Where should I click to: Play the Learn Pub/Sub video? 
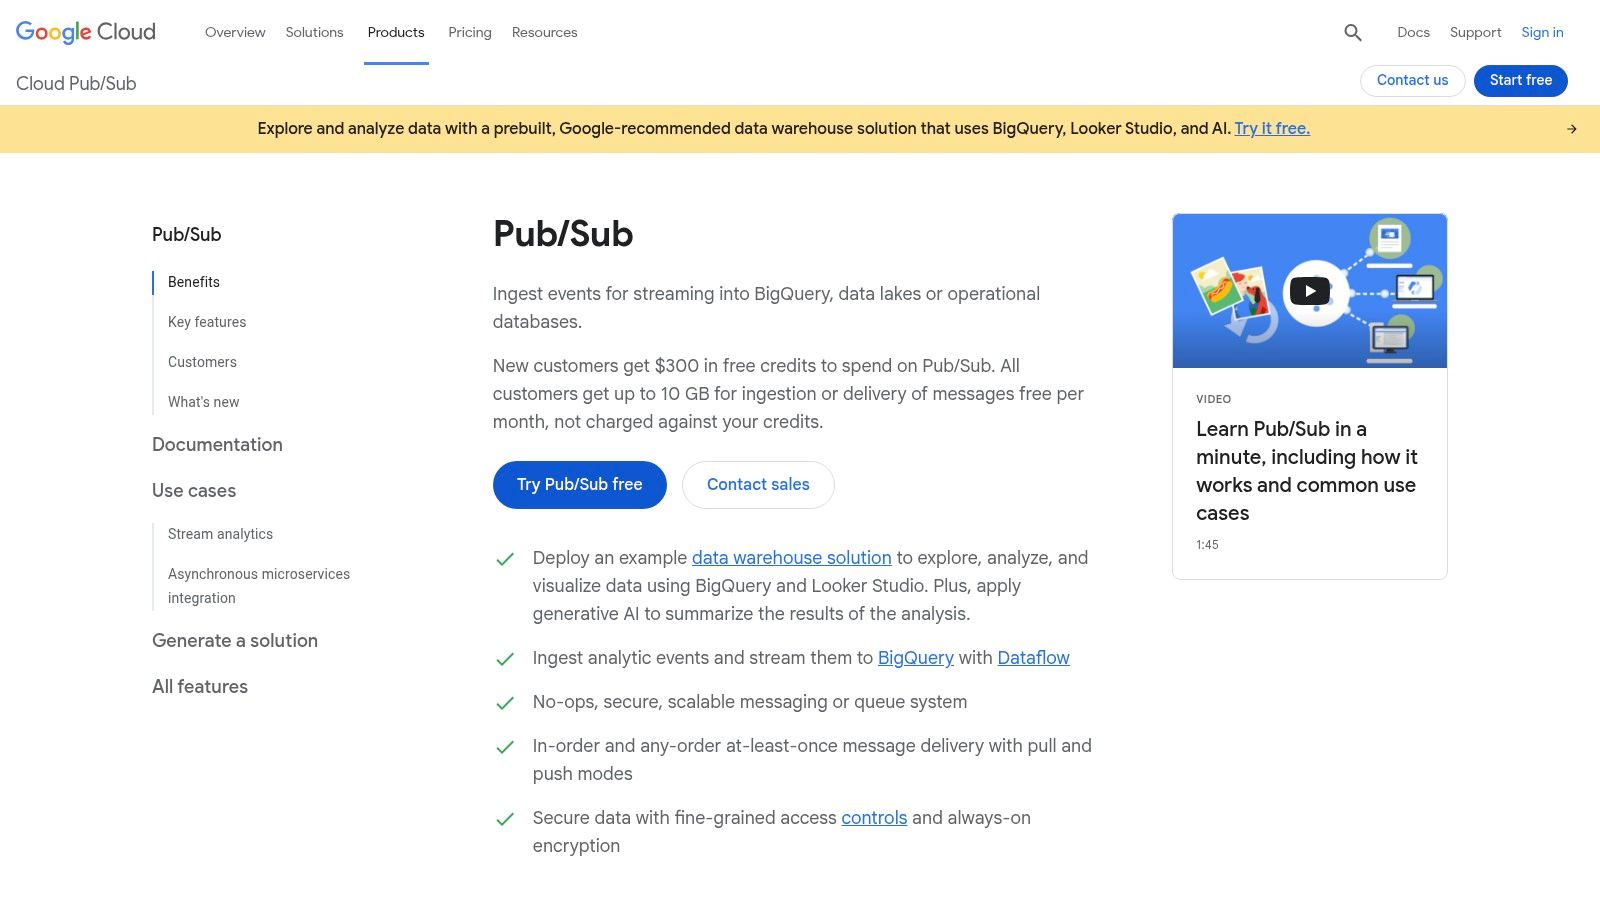1309,290
